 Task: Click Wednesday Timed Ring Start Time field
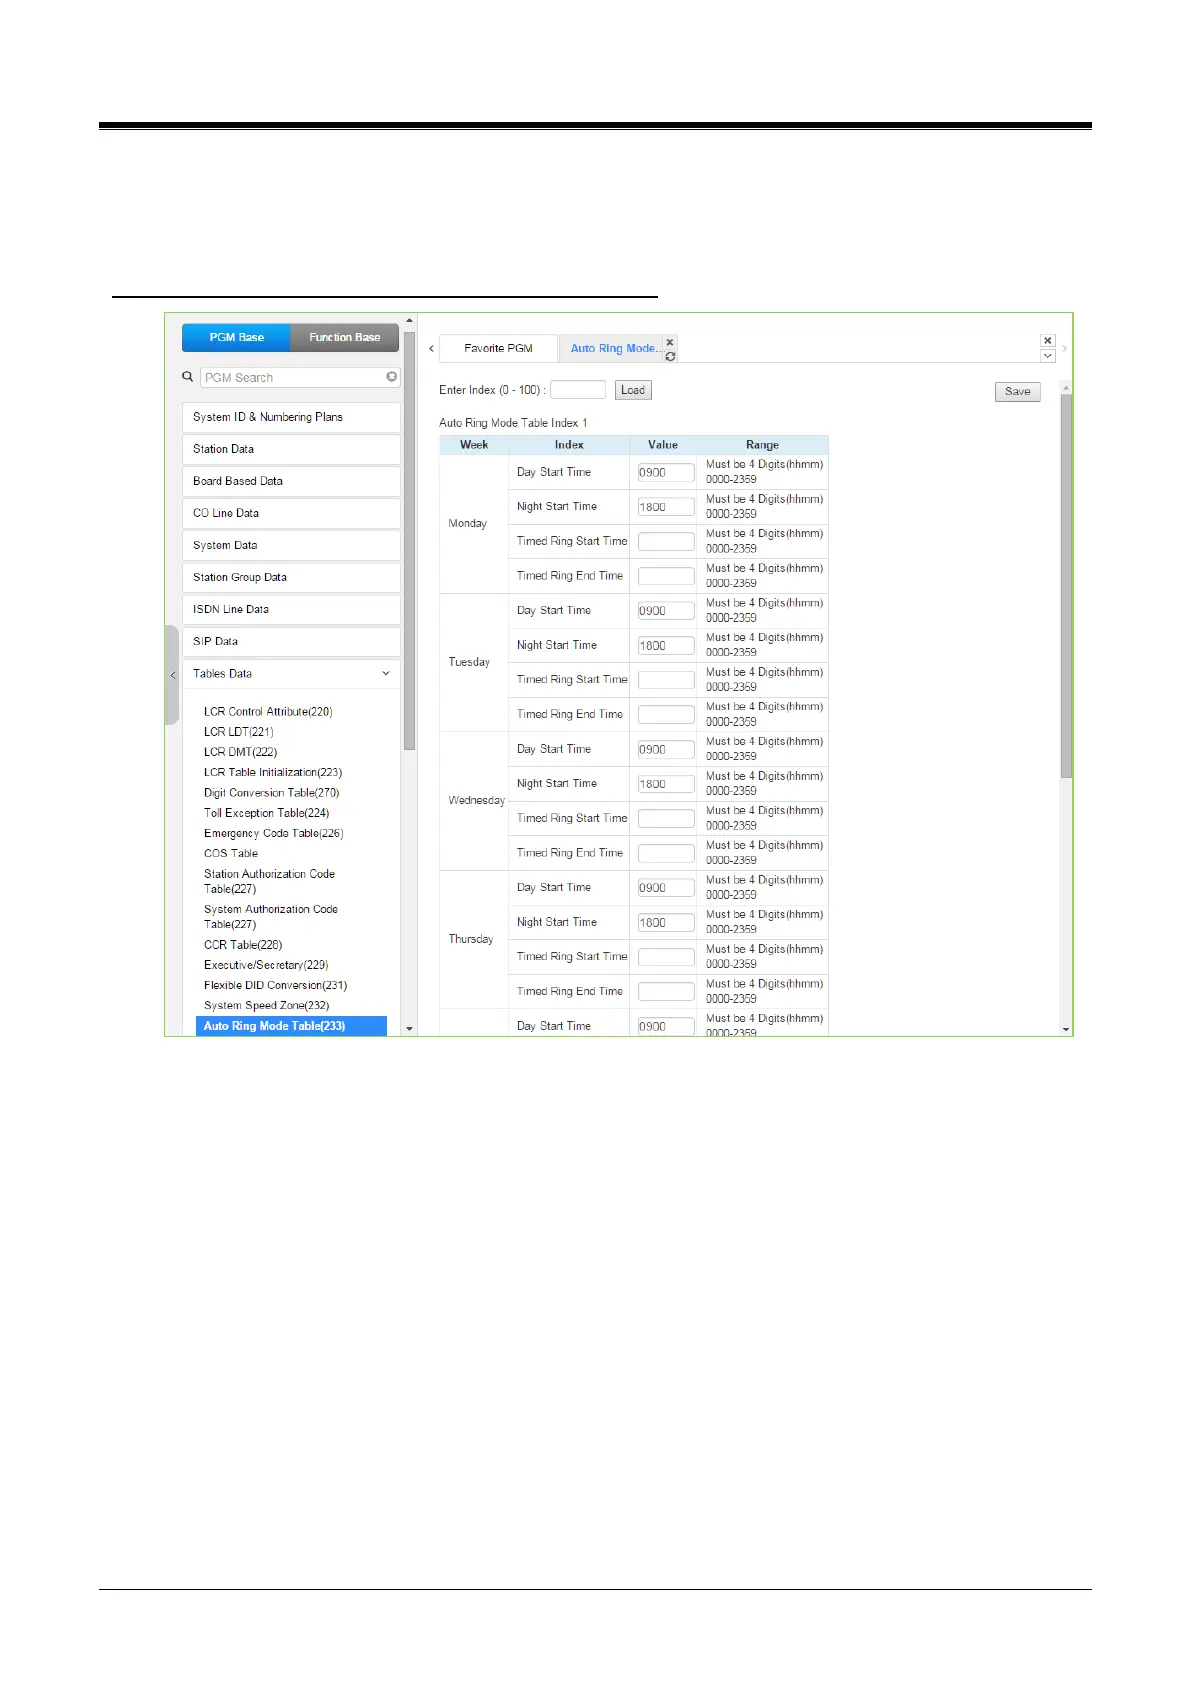[x=666, y=818]
